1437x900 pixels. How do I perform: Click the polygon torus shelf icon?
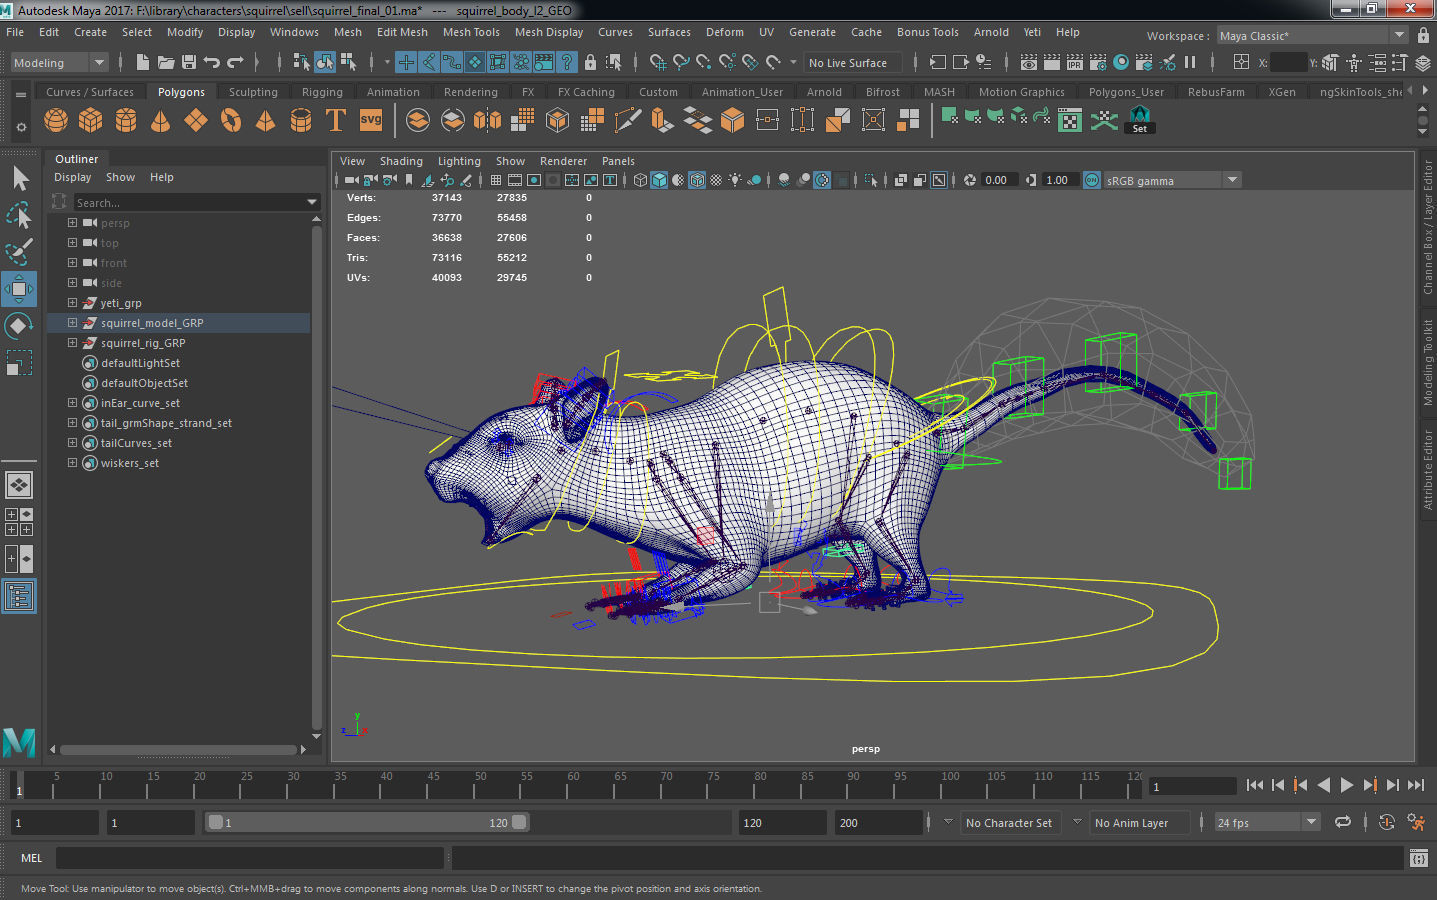pyautogui.click(x=231, y=121)
